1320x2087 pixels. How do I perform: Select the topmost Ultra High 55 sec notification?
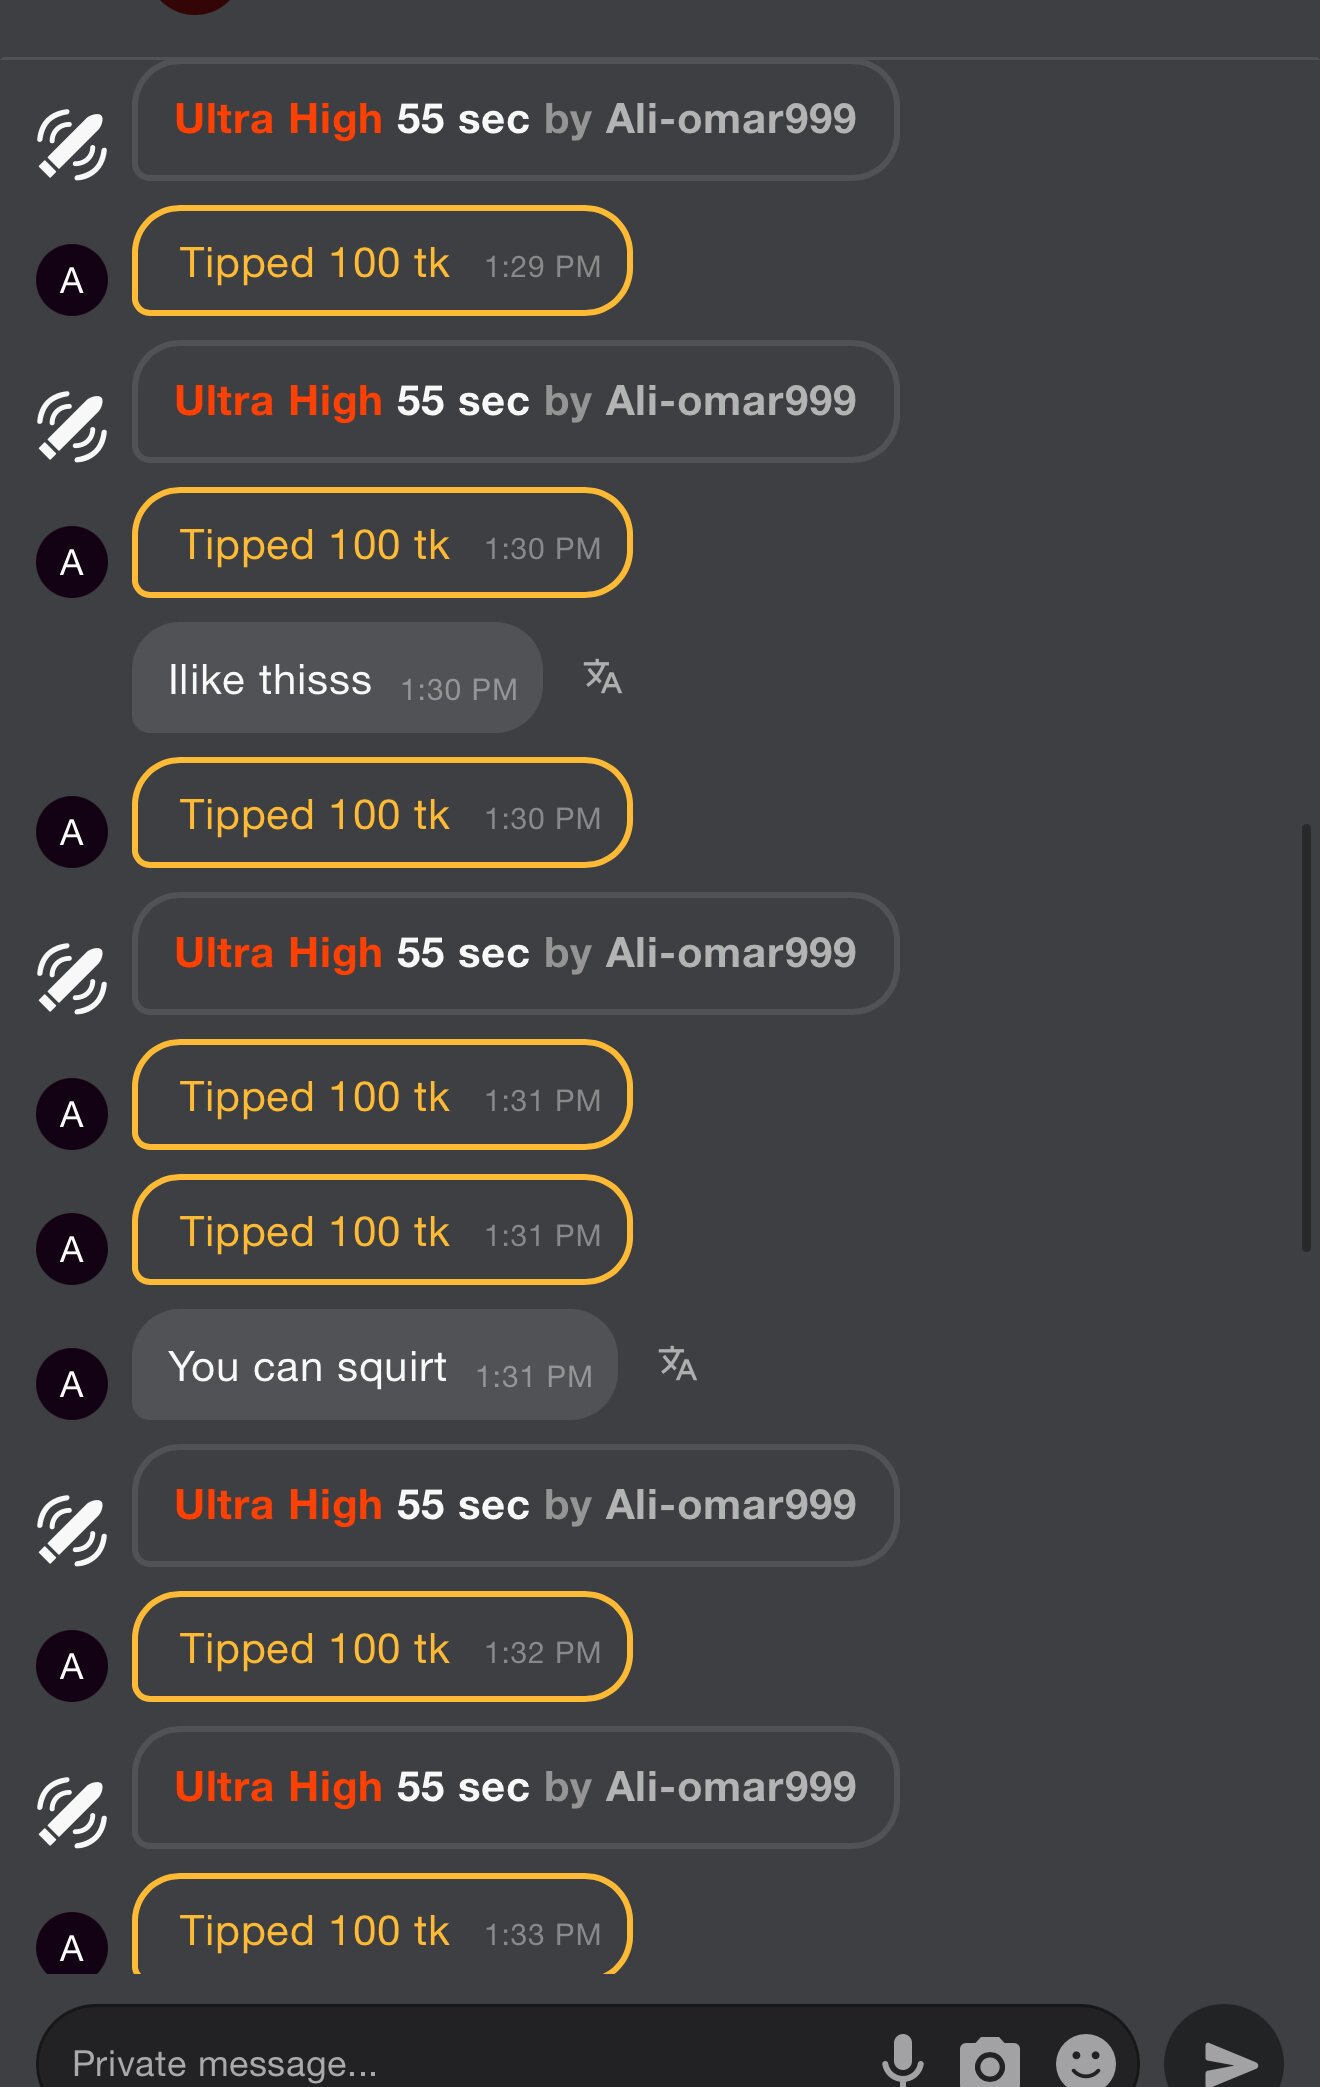(515, 120)
